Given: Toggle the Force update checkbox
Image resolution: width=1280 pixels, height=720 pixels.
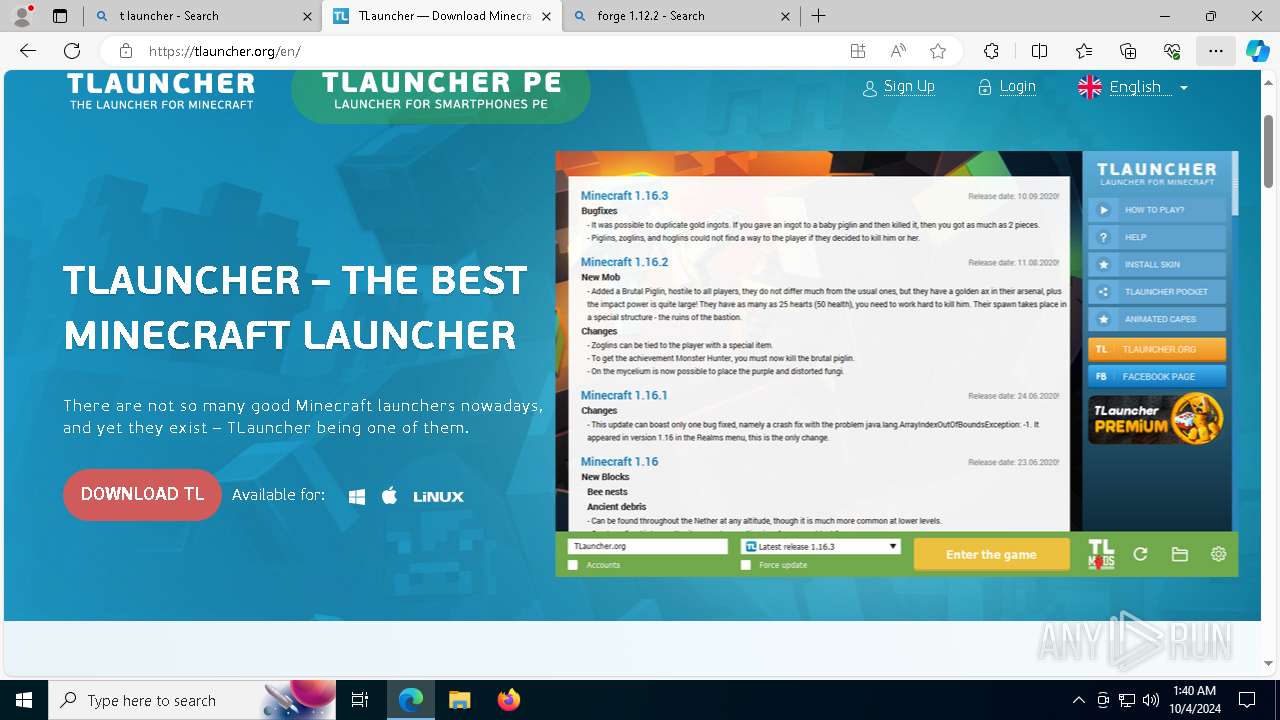Looking at the screenshot, I should [745, 565].
